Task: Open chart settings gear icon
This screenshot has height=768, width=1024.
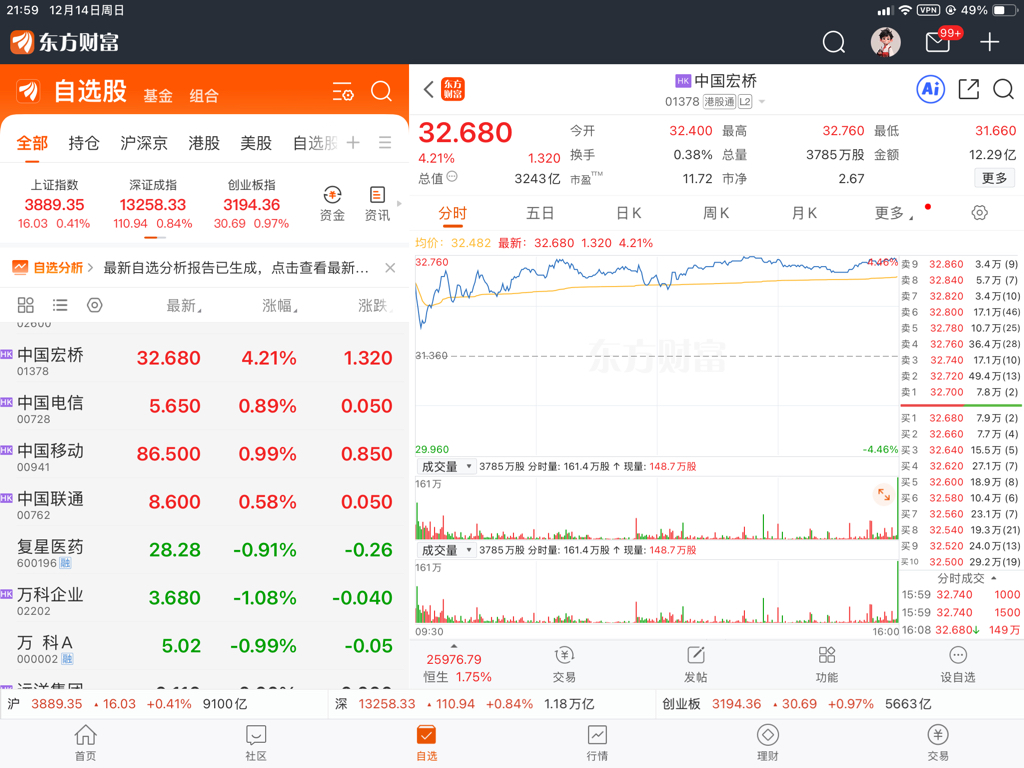Action: coord(980,213)
